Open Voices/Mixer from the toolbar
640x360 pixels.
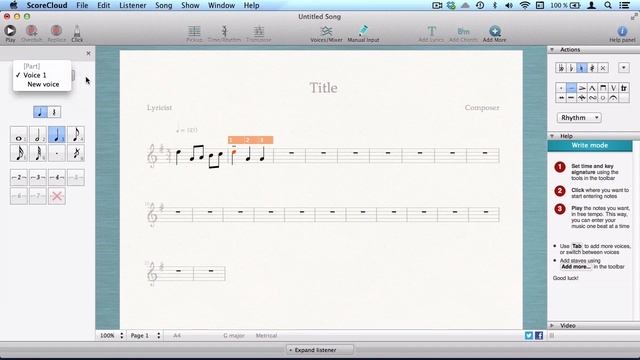pos(326,34)
